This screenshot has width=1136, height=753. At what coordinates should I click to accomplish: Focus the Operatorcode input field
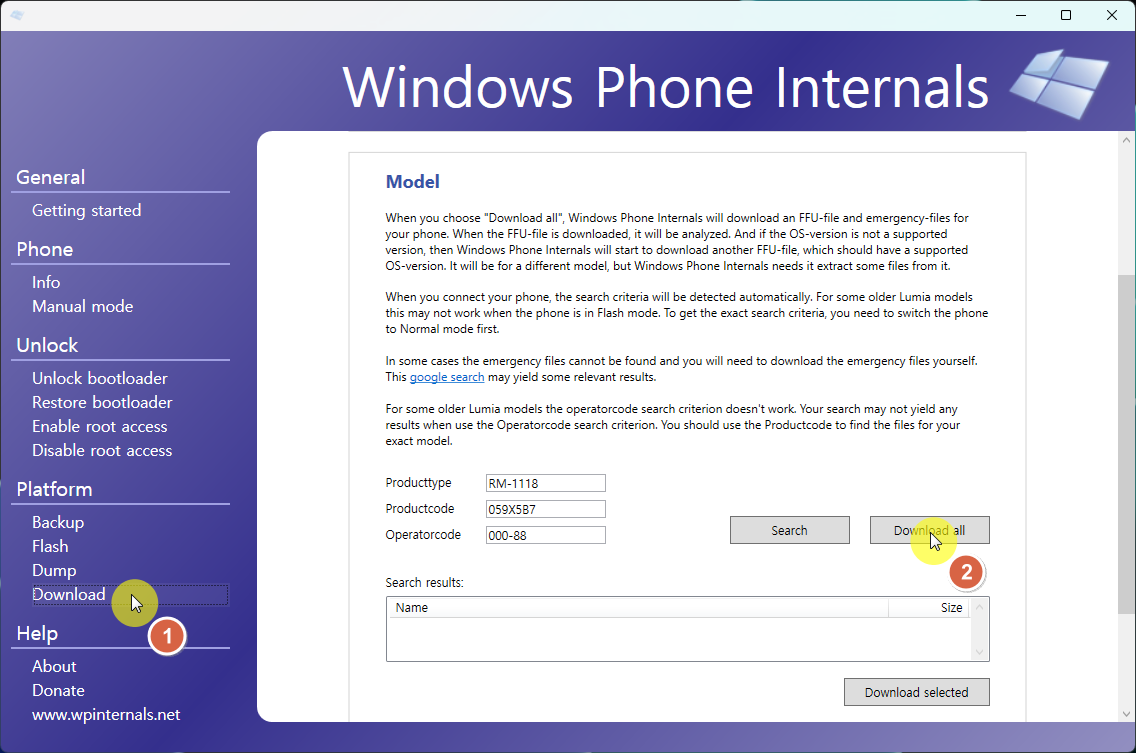pos(546,535)
